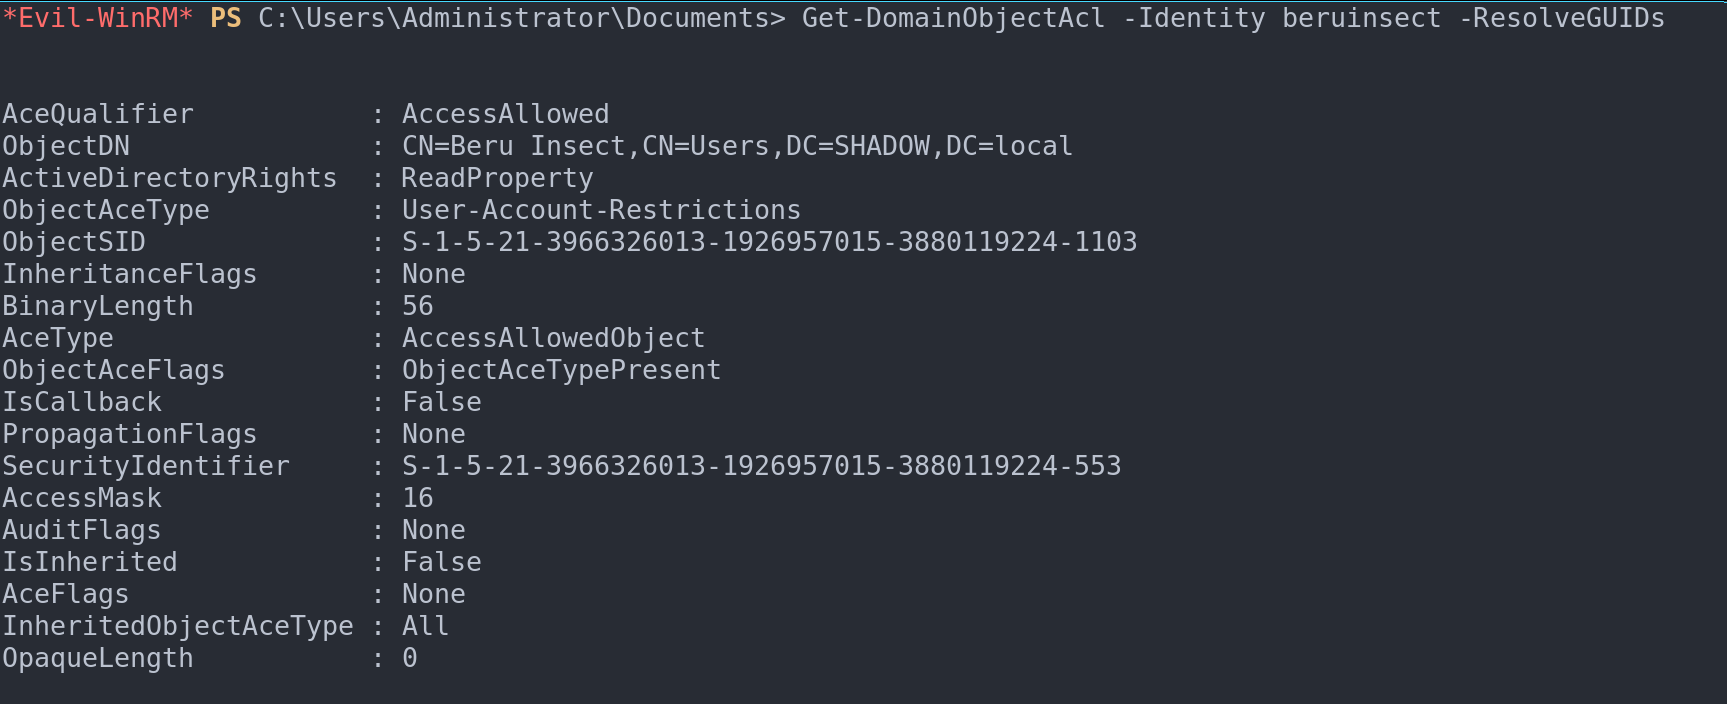Click the AccessAllowed value of AceQualifier
The height and width of the screenshot is (704, 1727).
click(505, 114)
